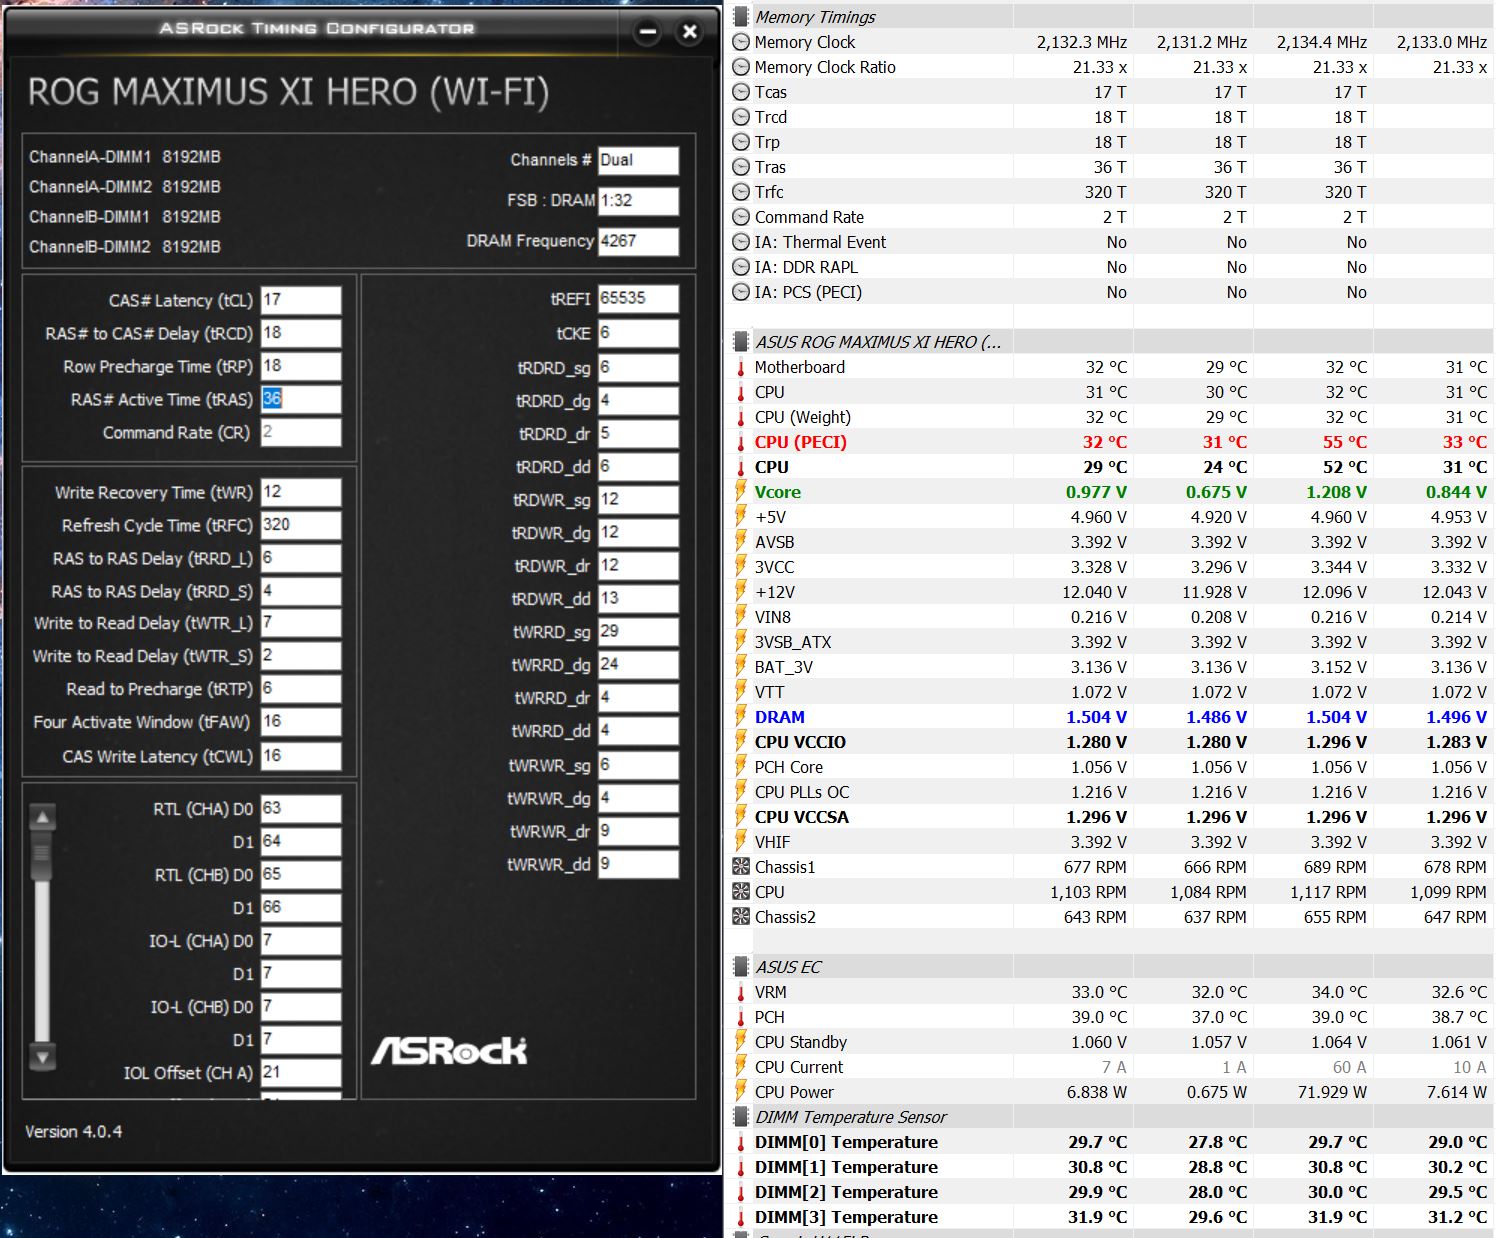Click the CAS# Latency (tCL) field
1496x1238 pixels.
pyautogui.click(x=301, y=300)
